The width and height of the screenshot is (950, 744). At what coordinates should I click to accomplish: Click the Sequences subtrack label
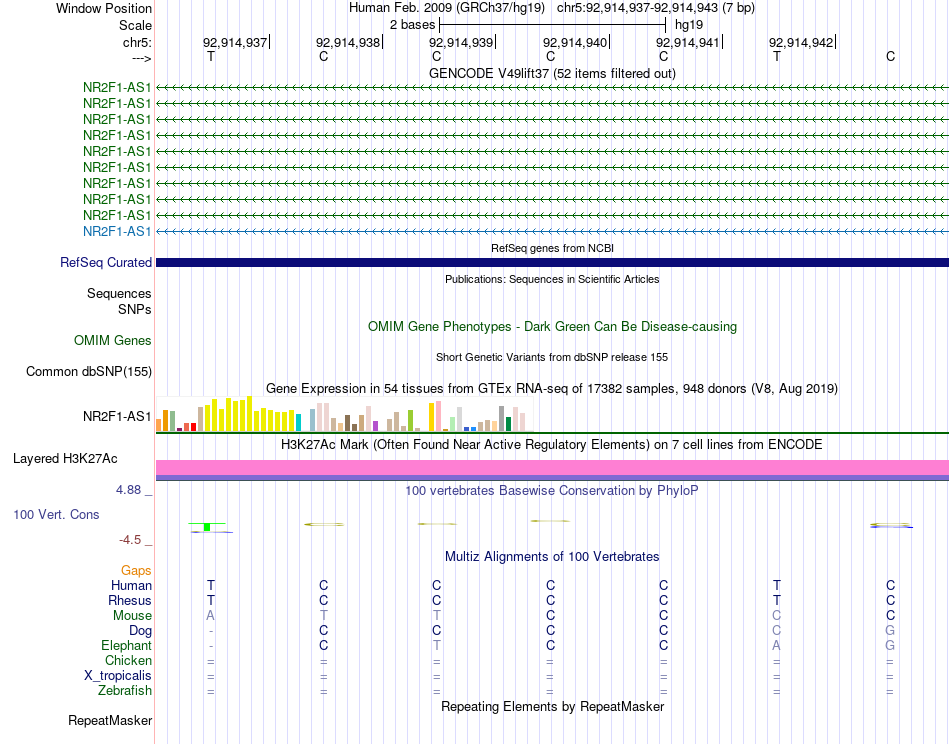119,294
